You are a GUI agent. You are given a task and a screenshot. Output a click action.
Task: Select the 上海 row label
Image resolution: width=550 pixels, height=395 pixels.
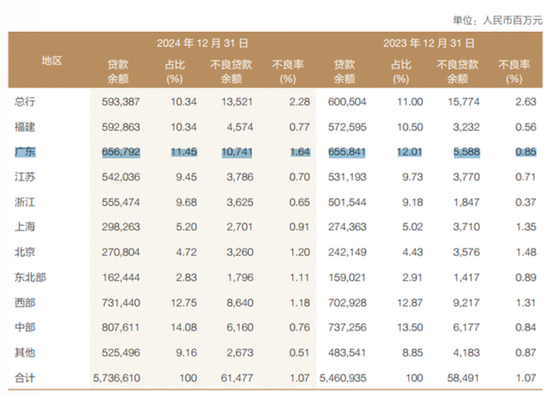pyautogui.click(x=25, y=227)
